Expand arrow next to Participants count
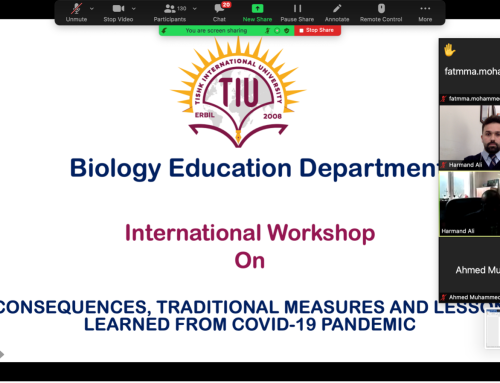The width and height of the screenshot is (500, 383). tap(195, 9)
